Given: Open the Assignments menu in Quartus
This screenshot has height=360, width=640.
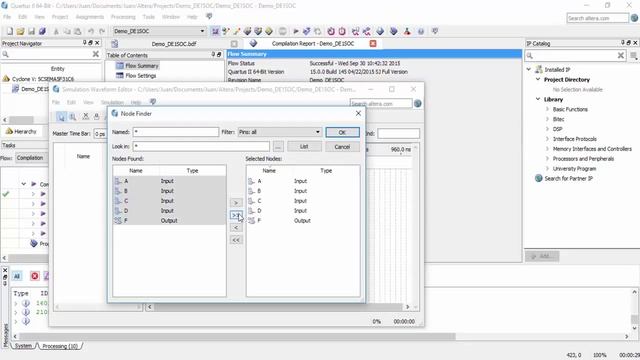Looking at the screenshot, I should [90, 17].
